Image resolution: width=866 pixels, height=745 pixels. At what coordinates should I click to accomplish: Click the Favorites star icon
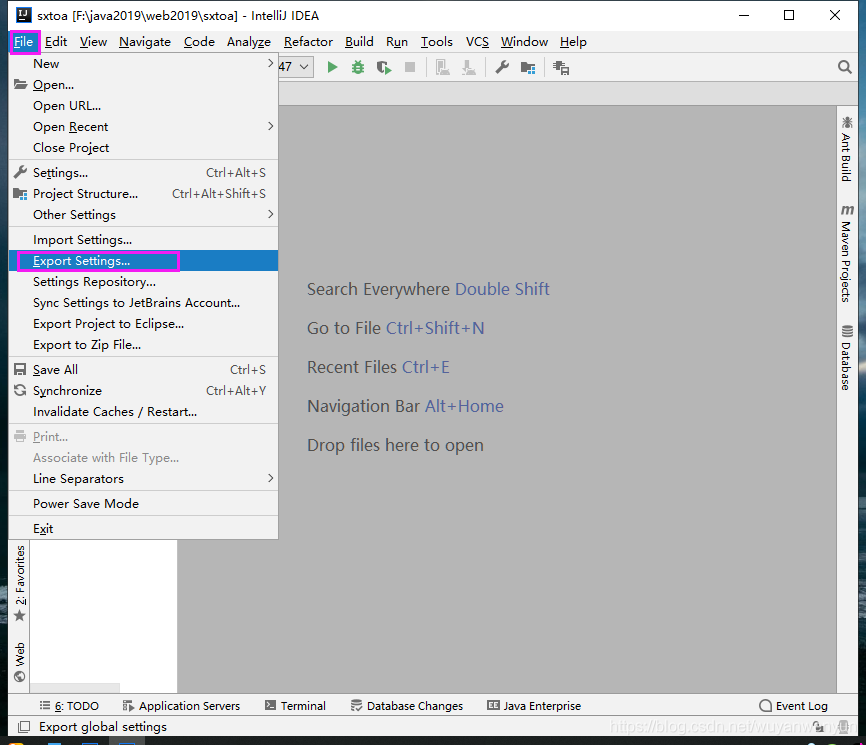[x=20, y=615]
